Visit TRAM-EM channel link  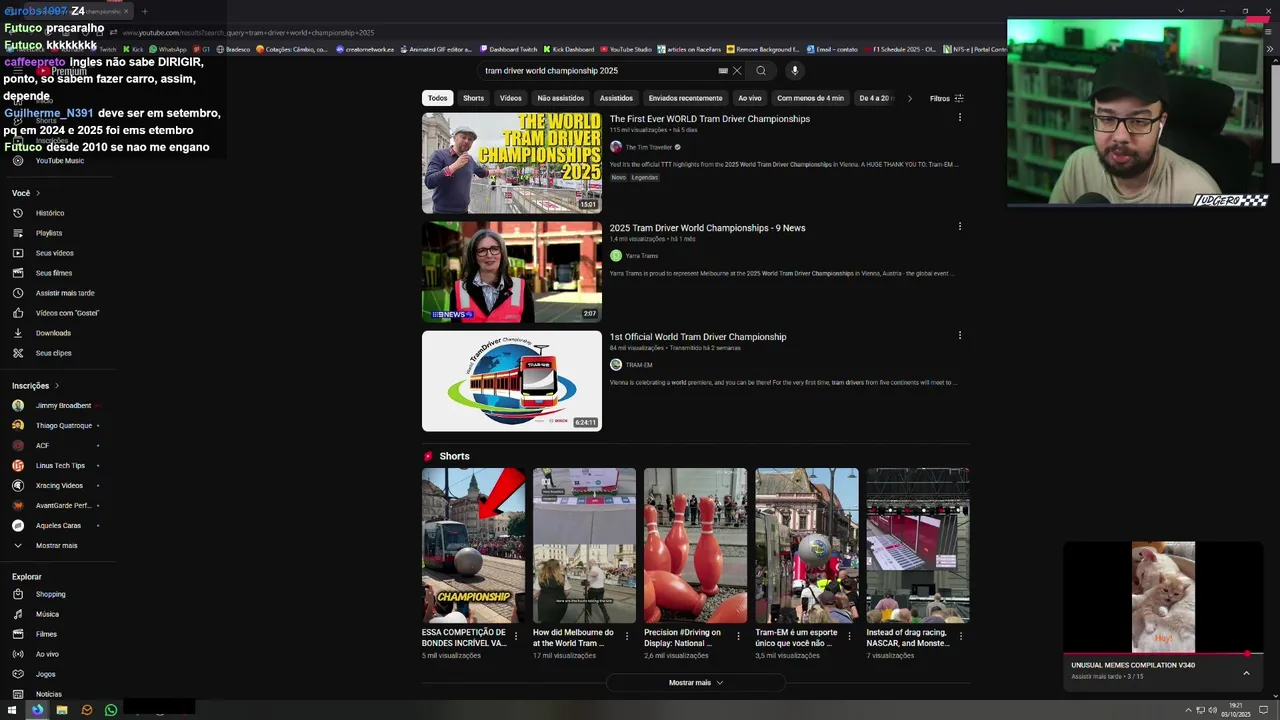pyautogui.click(x=639, y=365)
